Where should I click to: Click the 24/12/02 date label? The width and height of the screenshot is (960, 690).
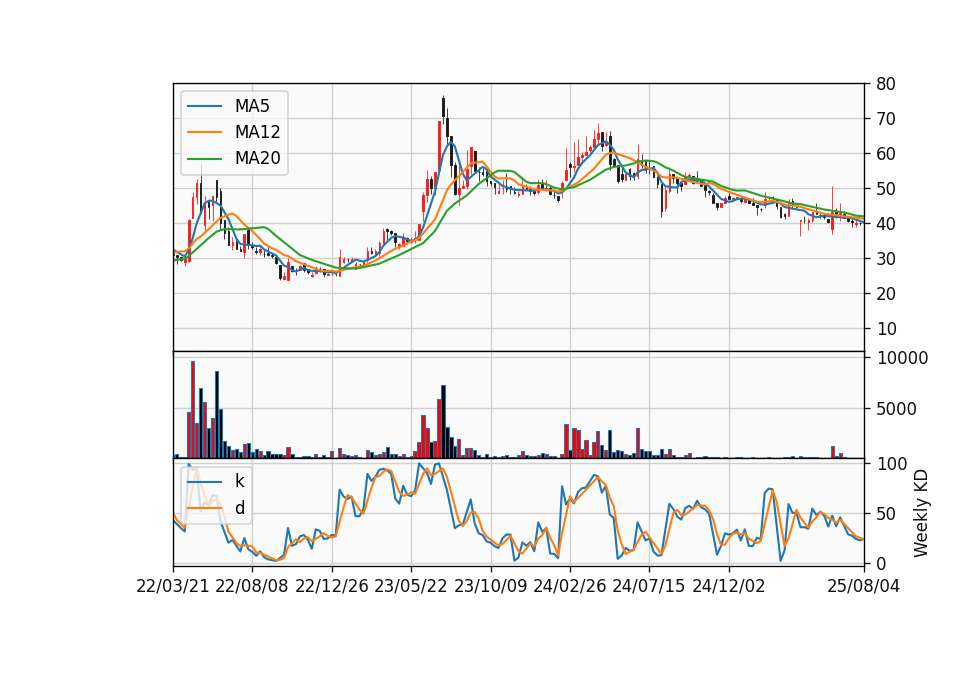coord(729,586)
